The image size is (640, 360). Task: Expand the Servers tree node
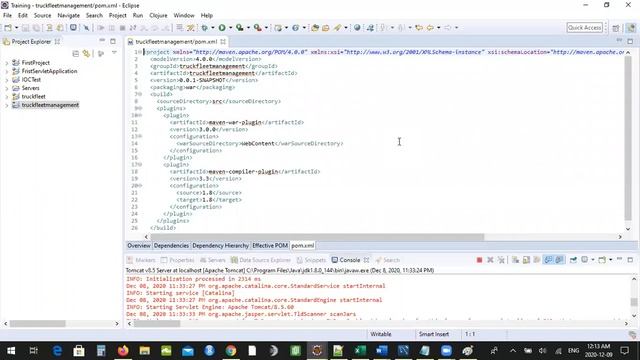click(x=7, y=88)
